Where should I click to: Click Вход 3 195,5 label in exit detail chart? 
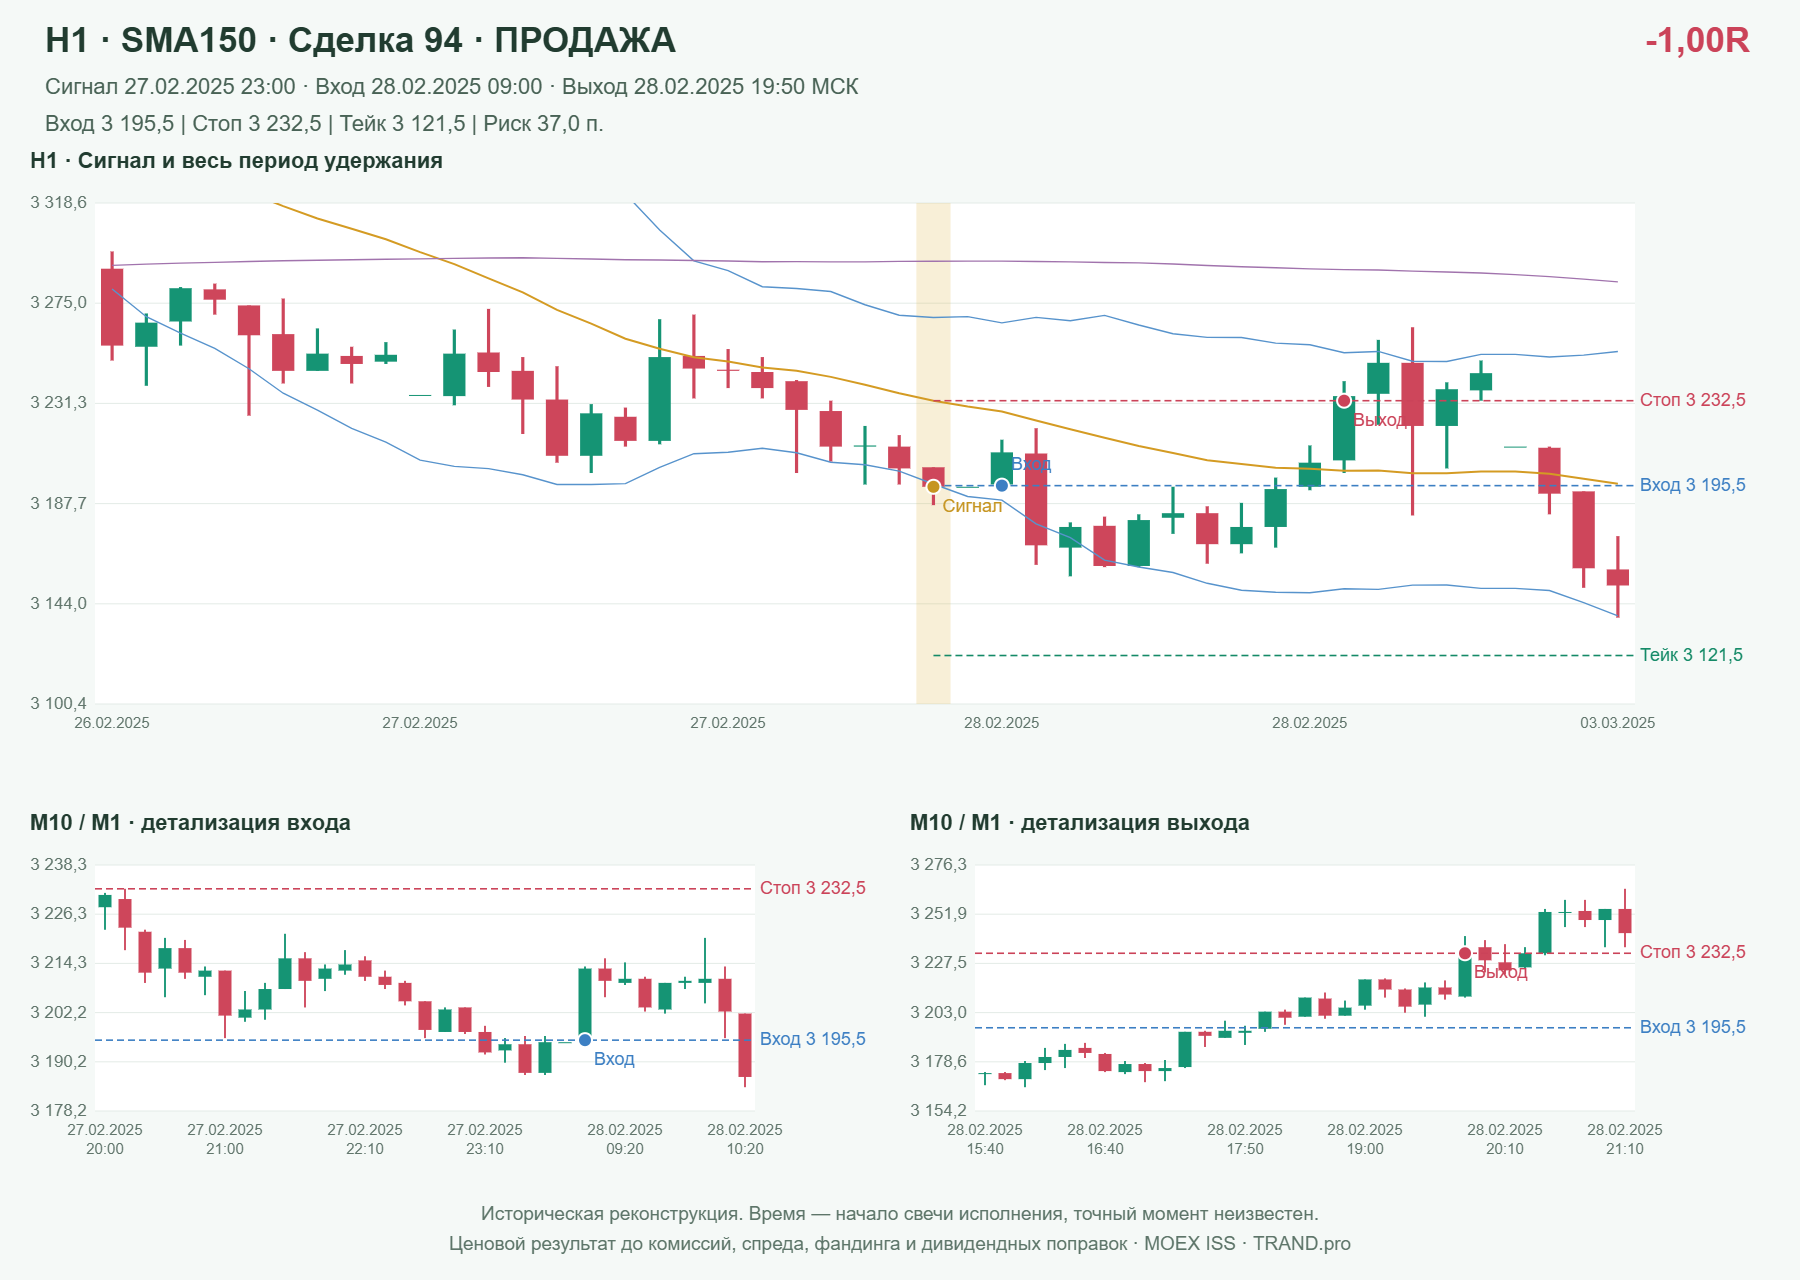[x=1692, y=1027]
